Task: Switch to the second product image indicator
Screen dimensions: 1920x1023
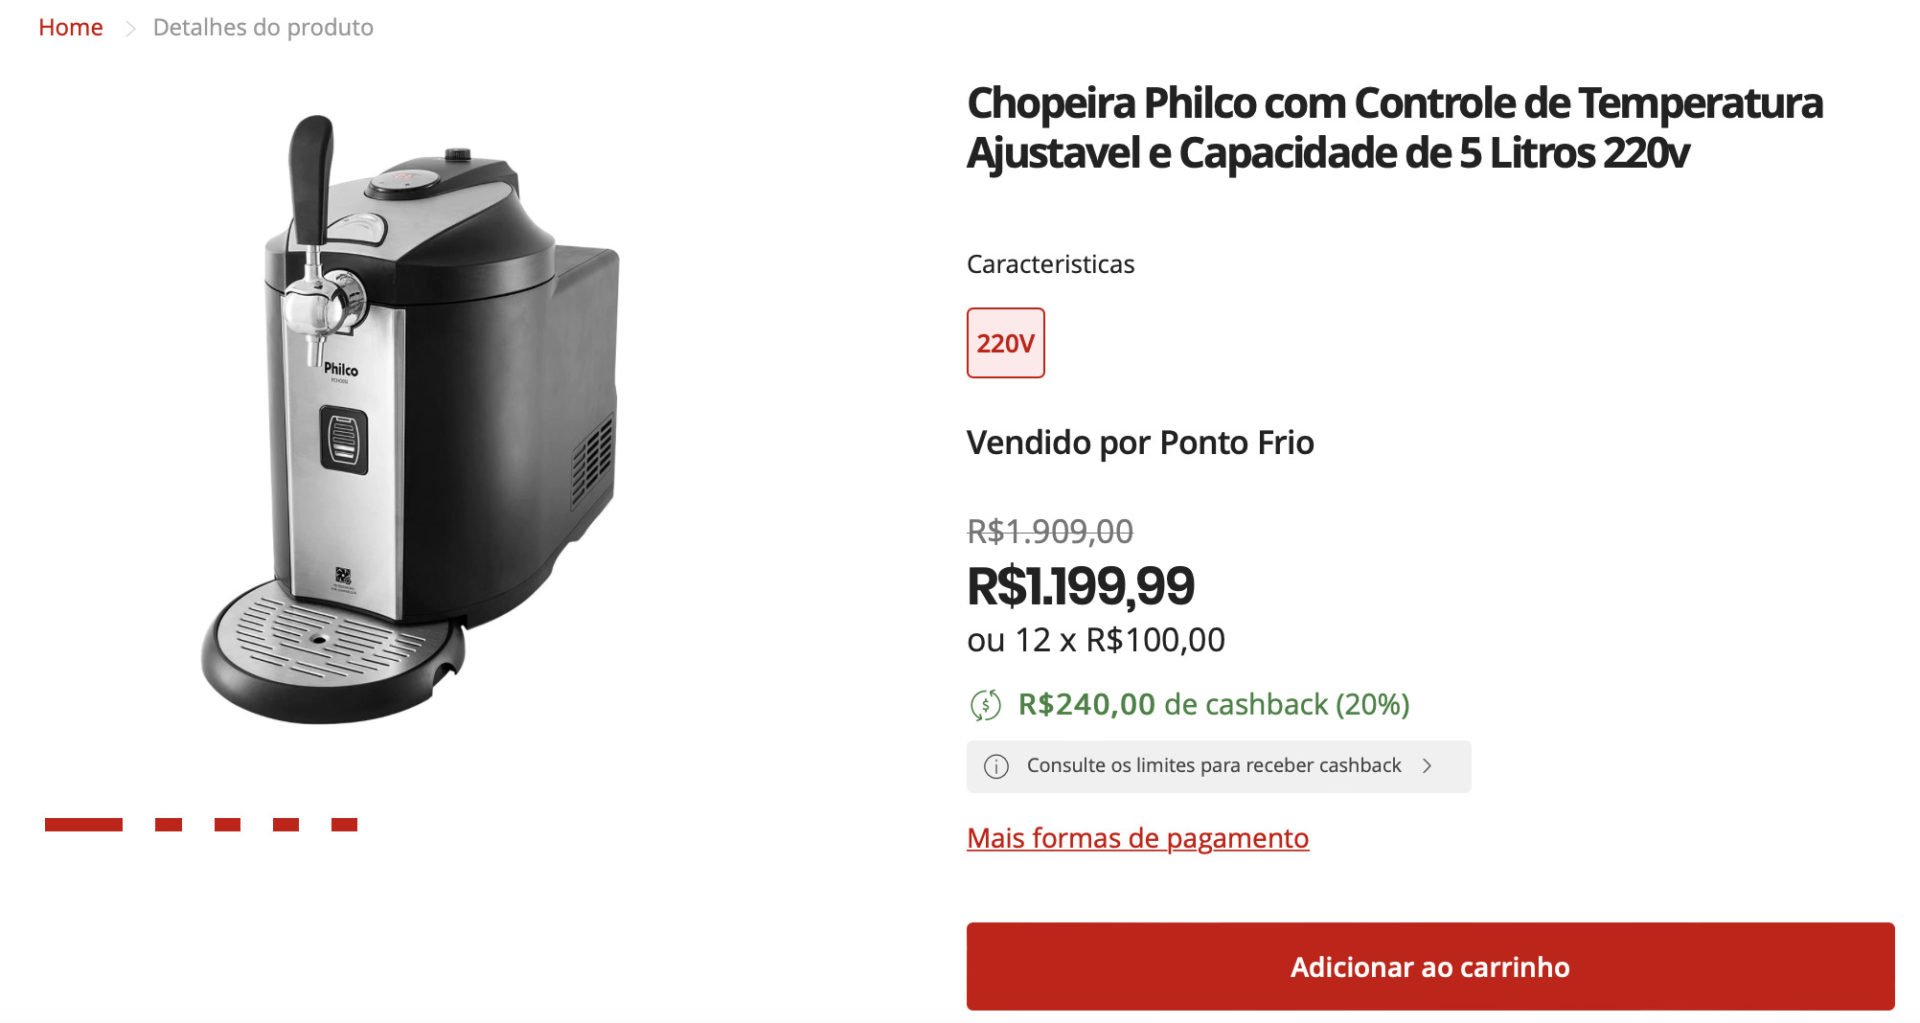Action: [168, 825]
